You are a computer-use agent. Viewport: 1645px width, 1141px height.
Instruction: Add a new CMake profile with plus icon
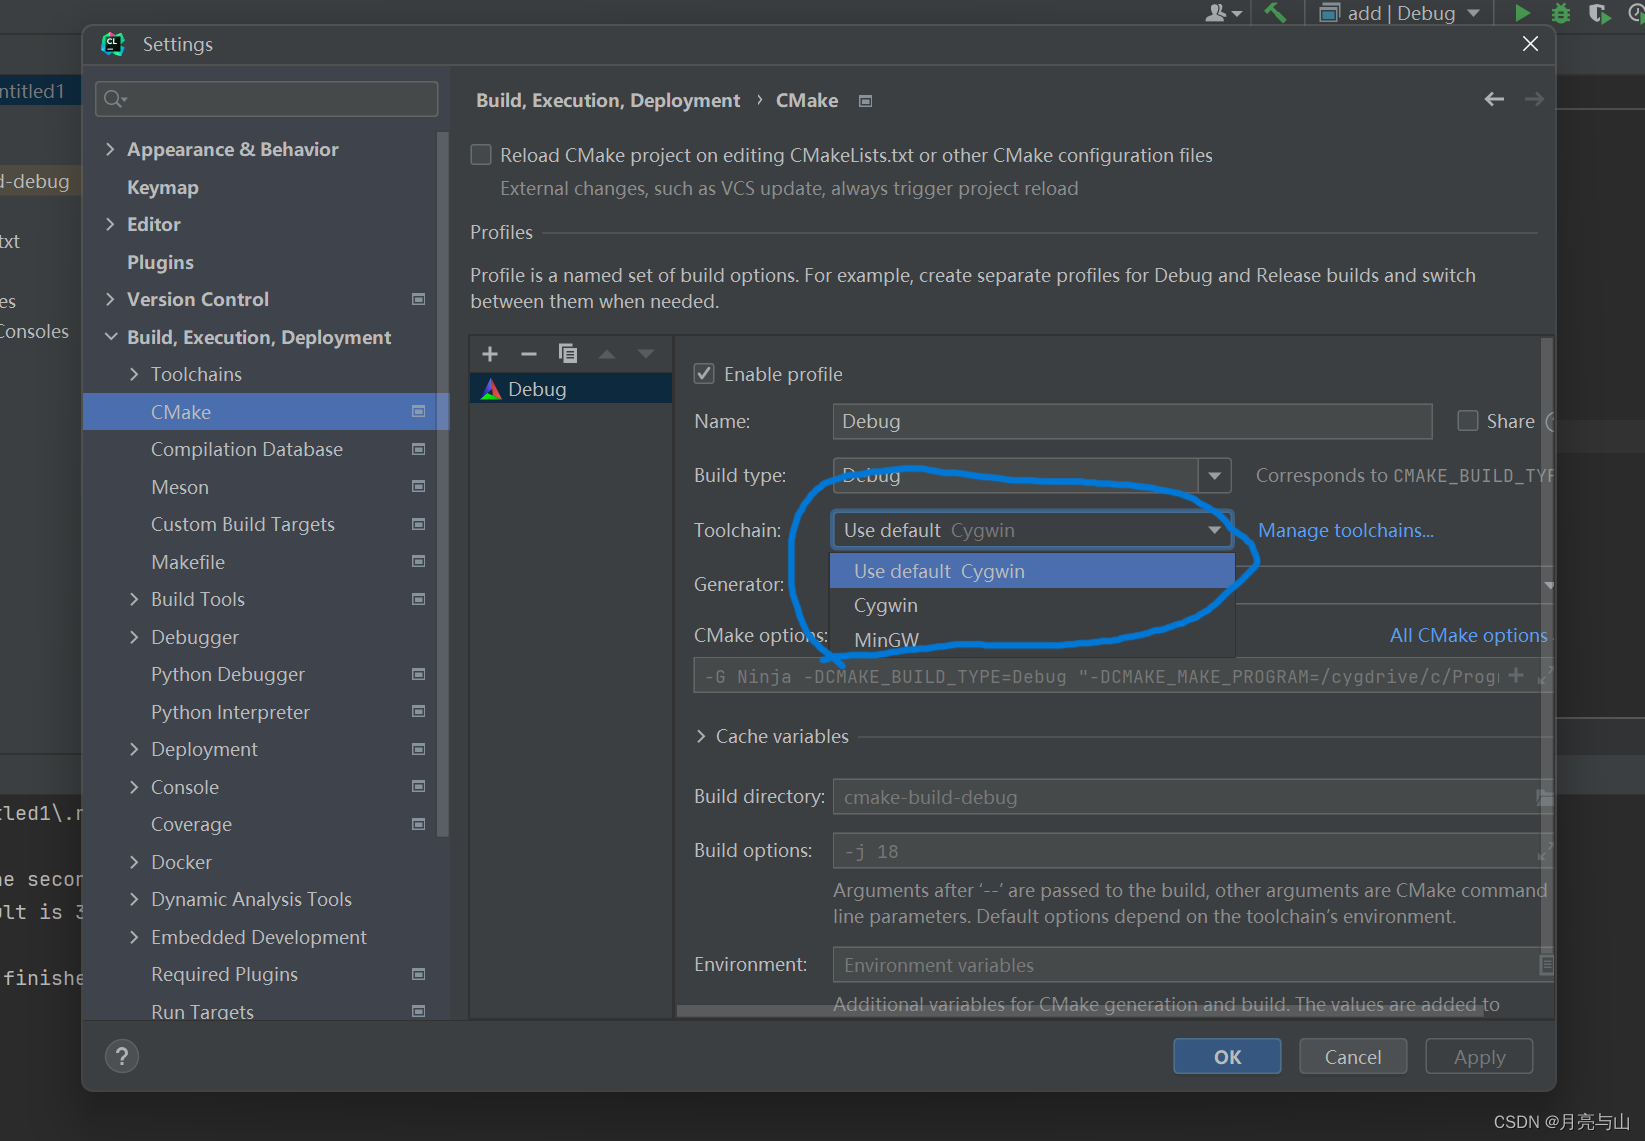pos(490,354)
